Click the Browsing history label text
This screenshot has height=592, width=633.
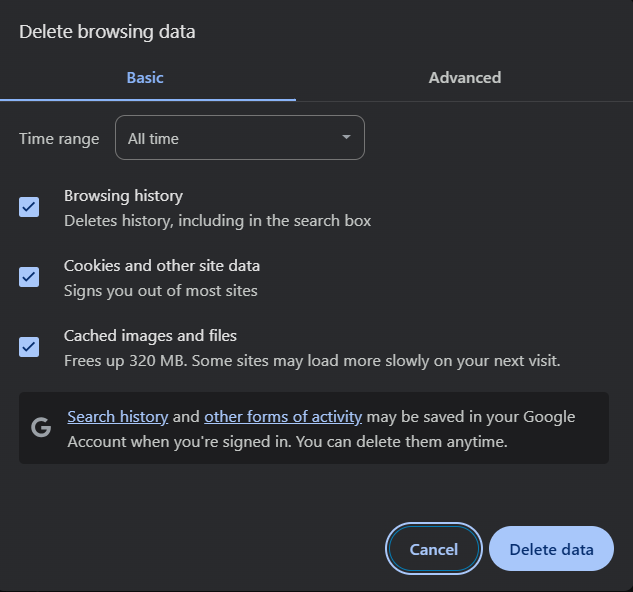[124, 196]
